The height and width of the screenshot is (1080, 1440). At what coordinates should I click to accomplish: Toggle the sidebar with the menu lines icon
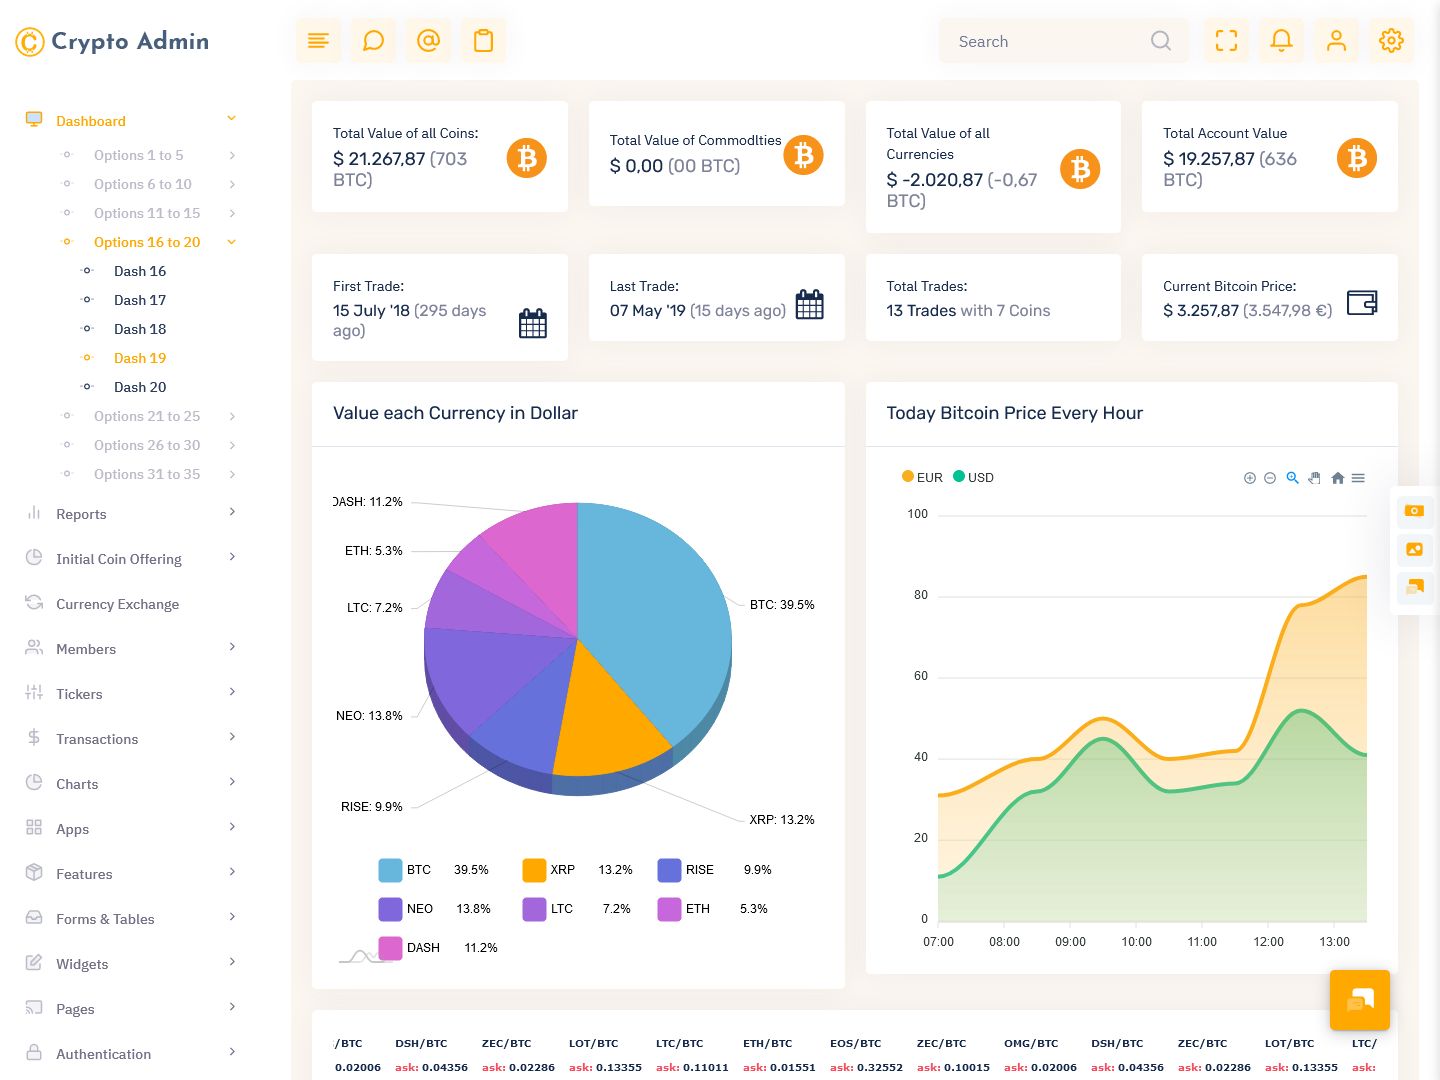pyautogui.click(x=318, y=41)
